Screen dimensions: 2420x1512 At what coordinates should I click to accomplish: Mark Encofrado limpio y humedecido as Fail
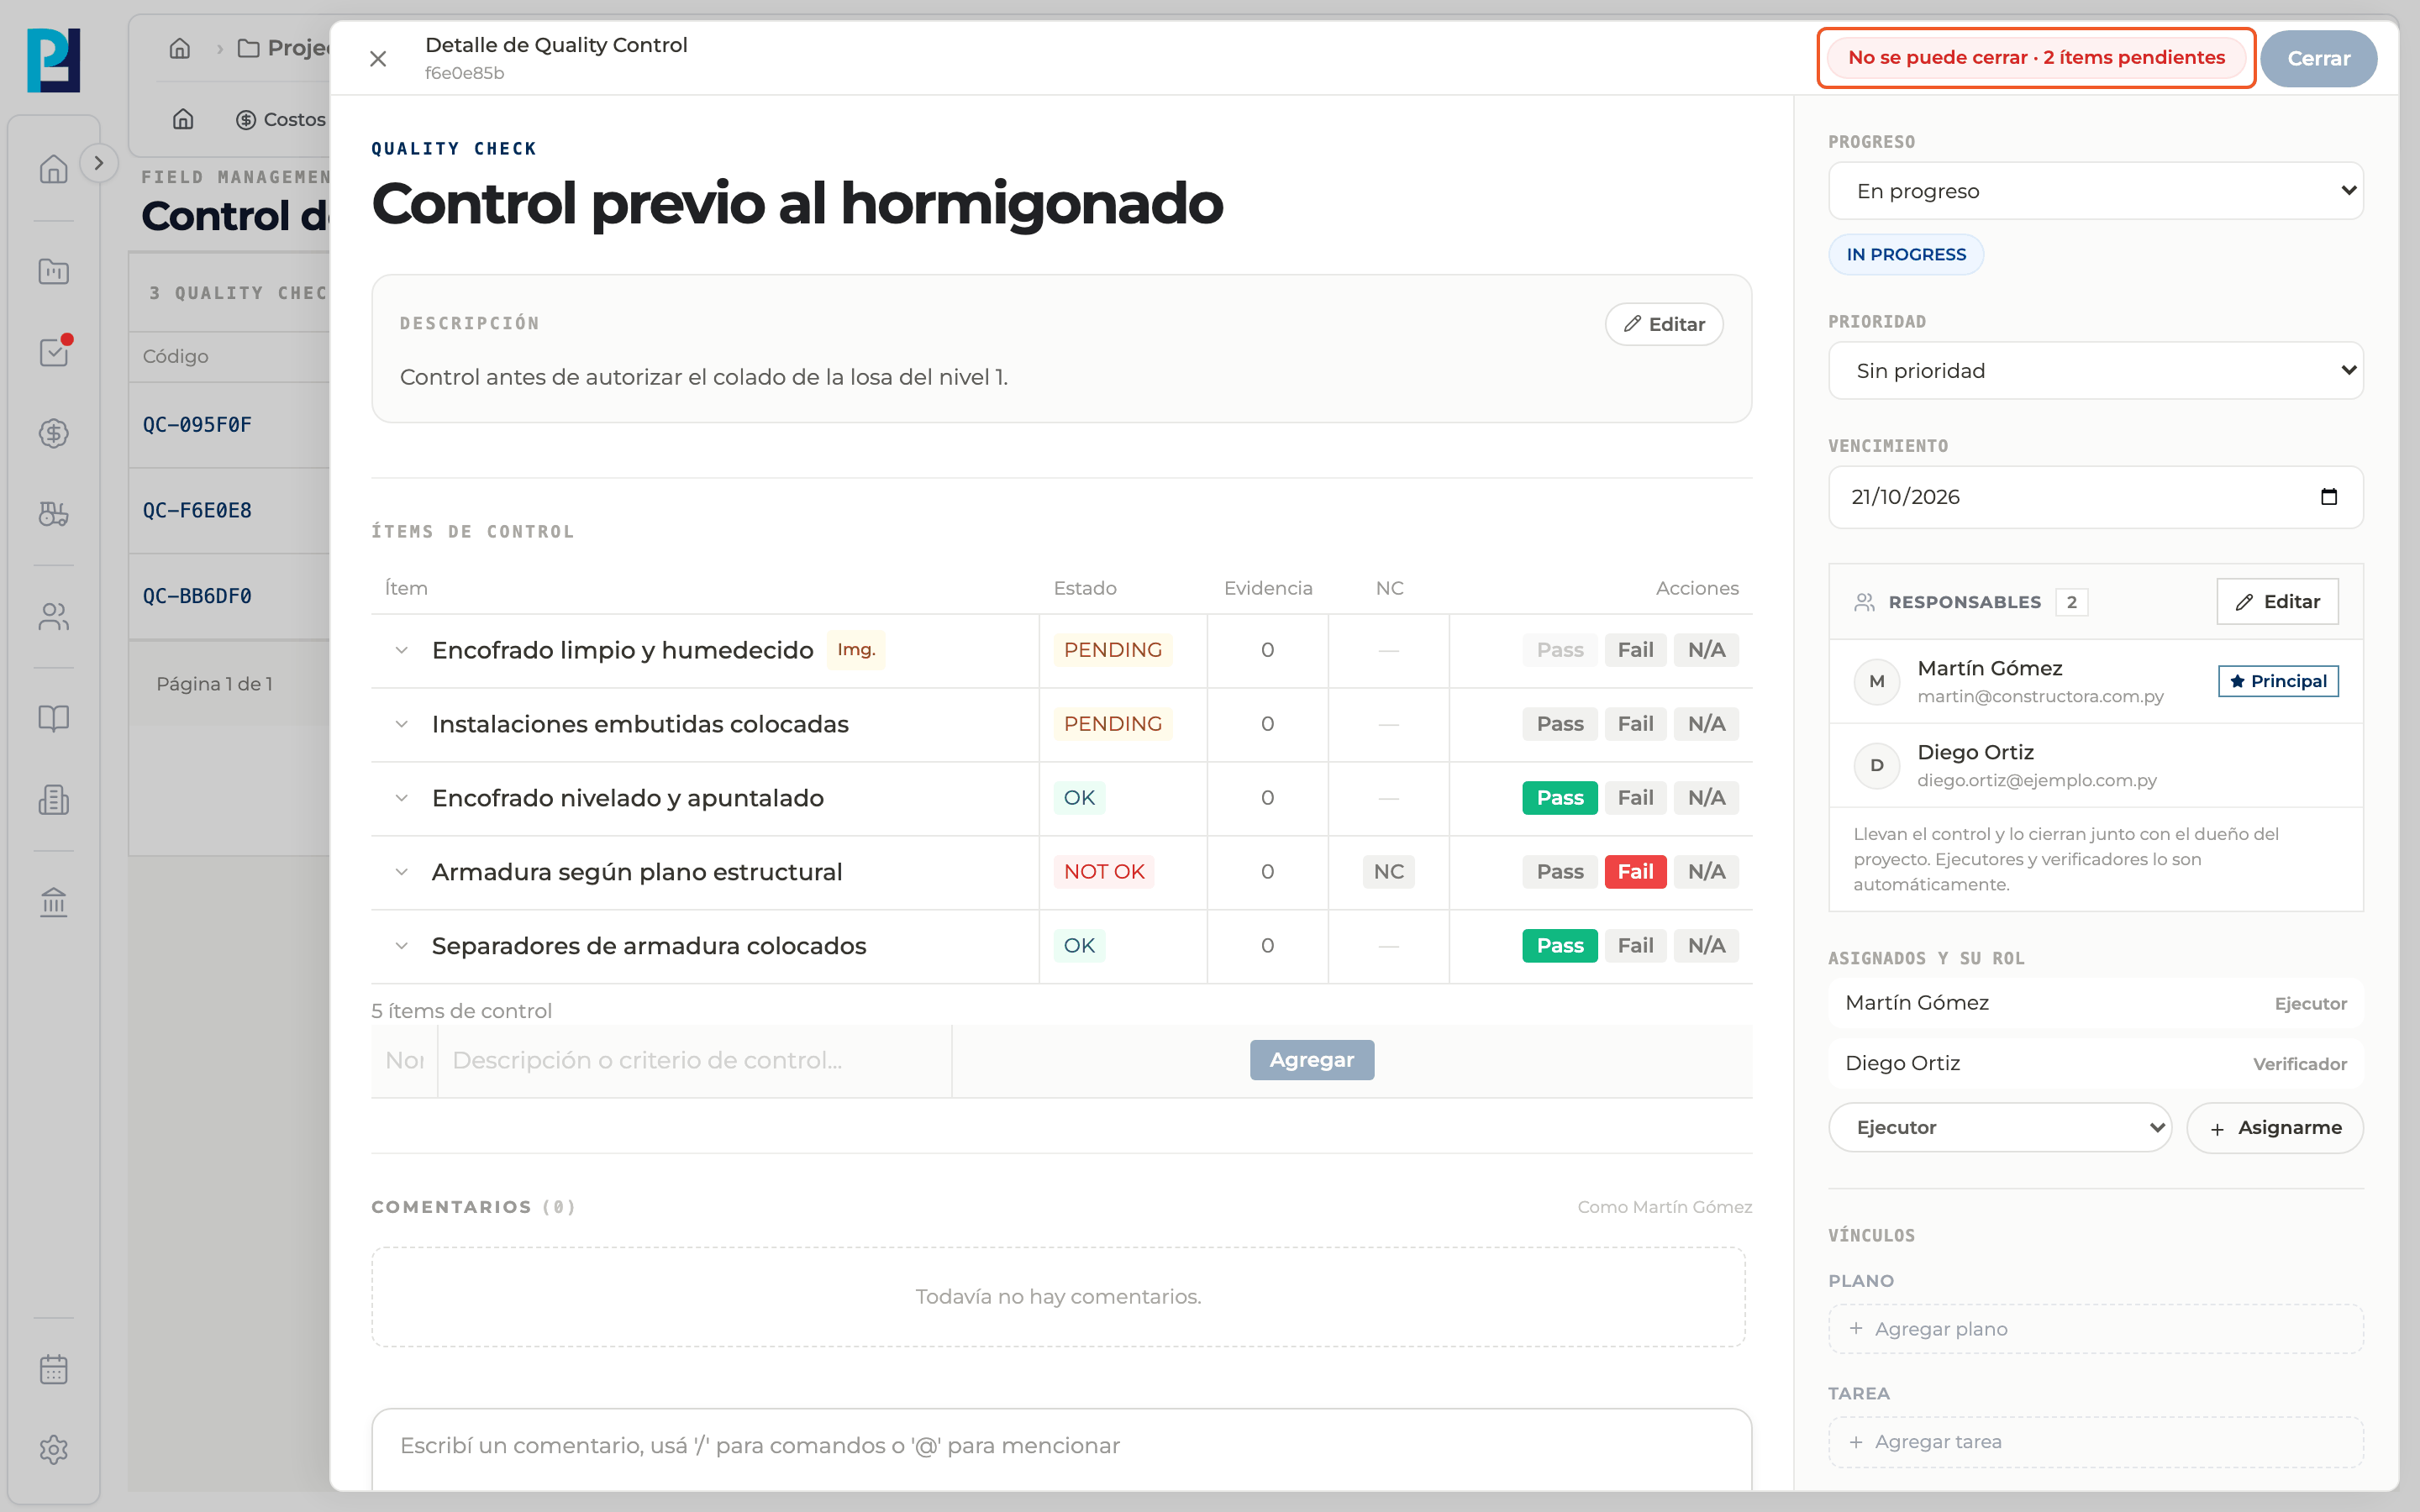[1635, 650]
